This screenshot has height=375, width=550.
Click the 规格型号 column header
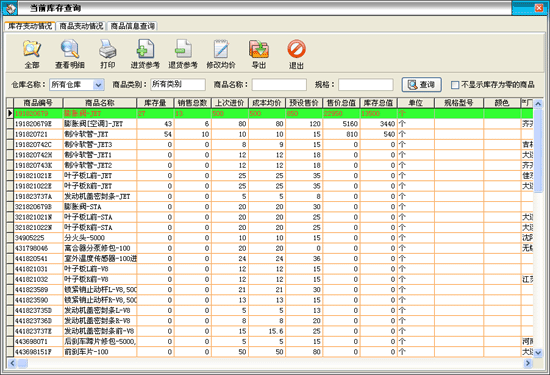click(x=459, y=103)
